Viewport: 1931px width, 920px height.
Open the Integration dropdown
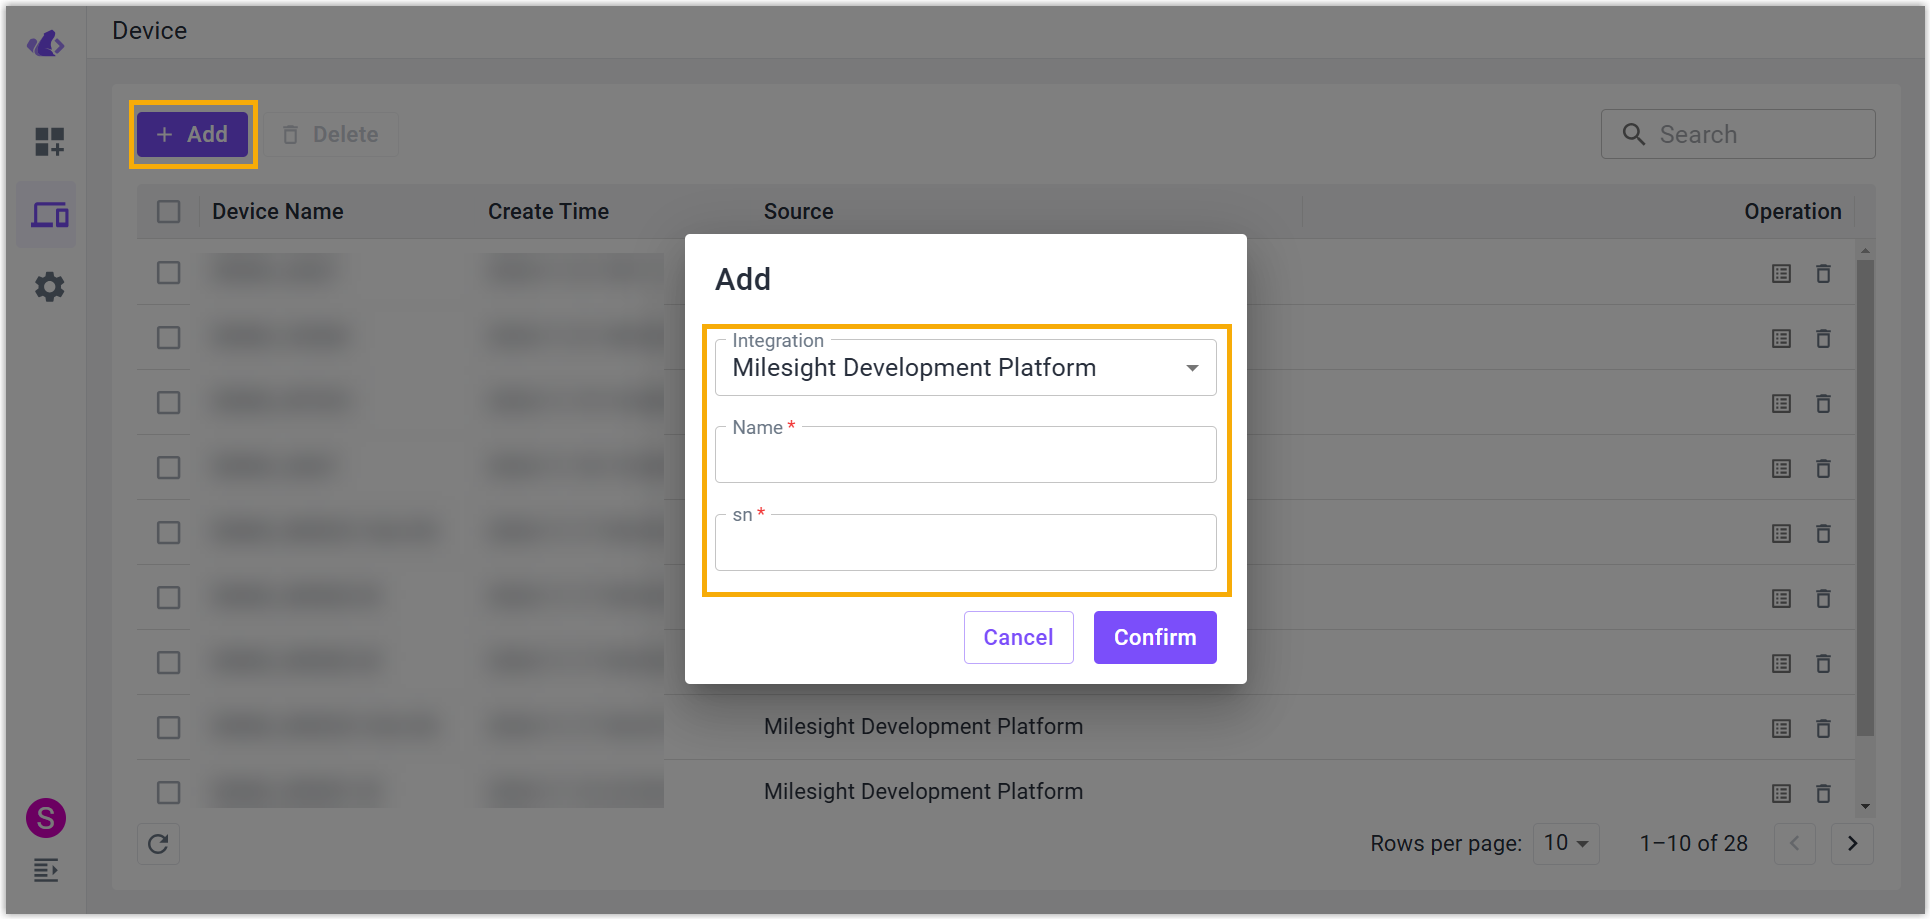(x=965, y=367)
